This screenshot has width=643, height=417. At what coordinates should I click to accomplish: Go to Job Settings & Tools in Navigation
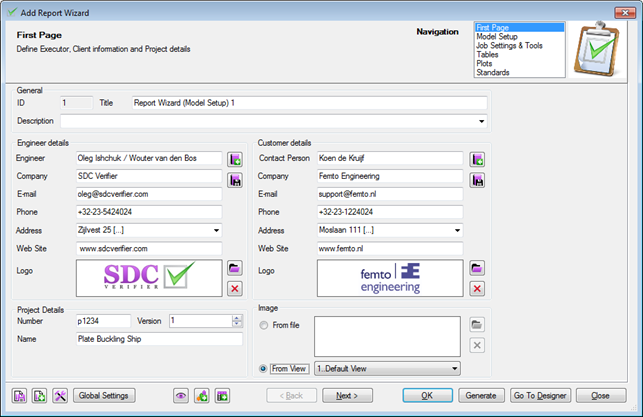pos(519,46)
